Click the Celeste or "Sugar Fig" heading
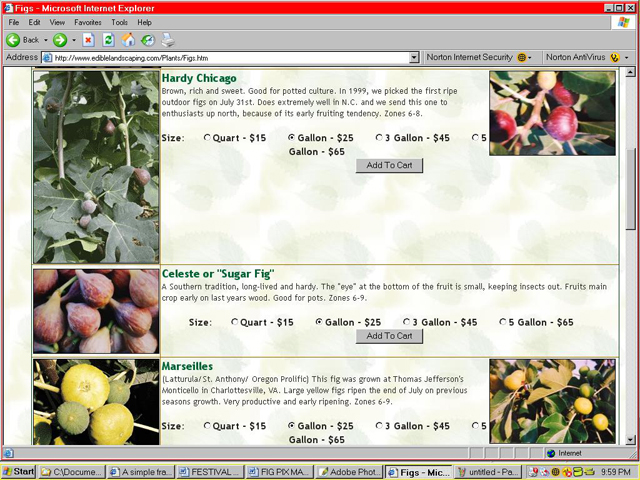The height and width of the screenshot is (480, 640). [x=218, y=273]
